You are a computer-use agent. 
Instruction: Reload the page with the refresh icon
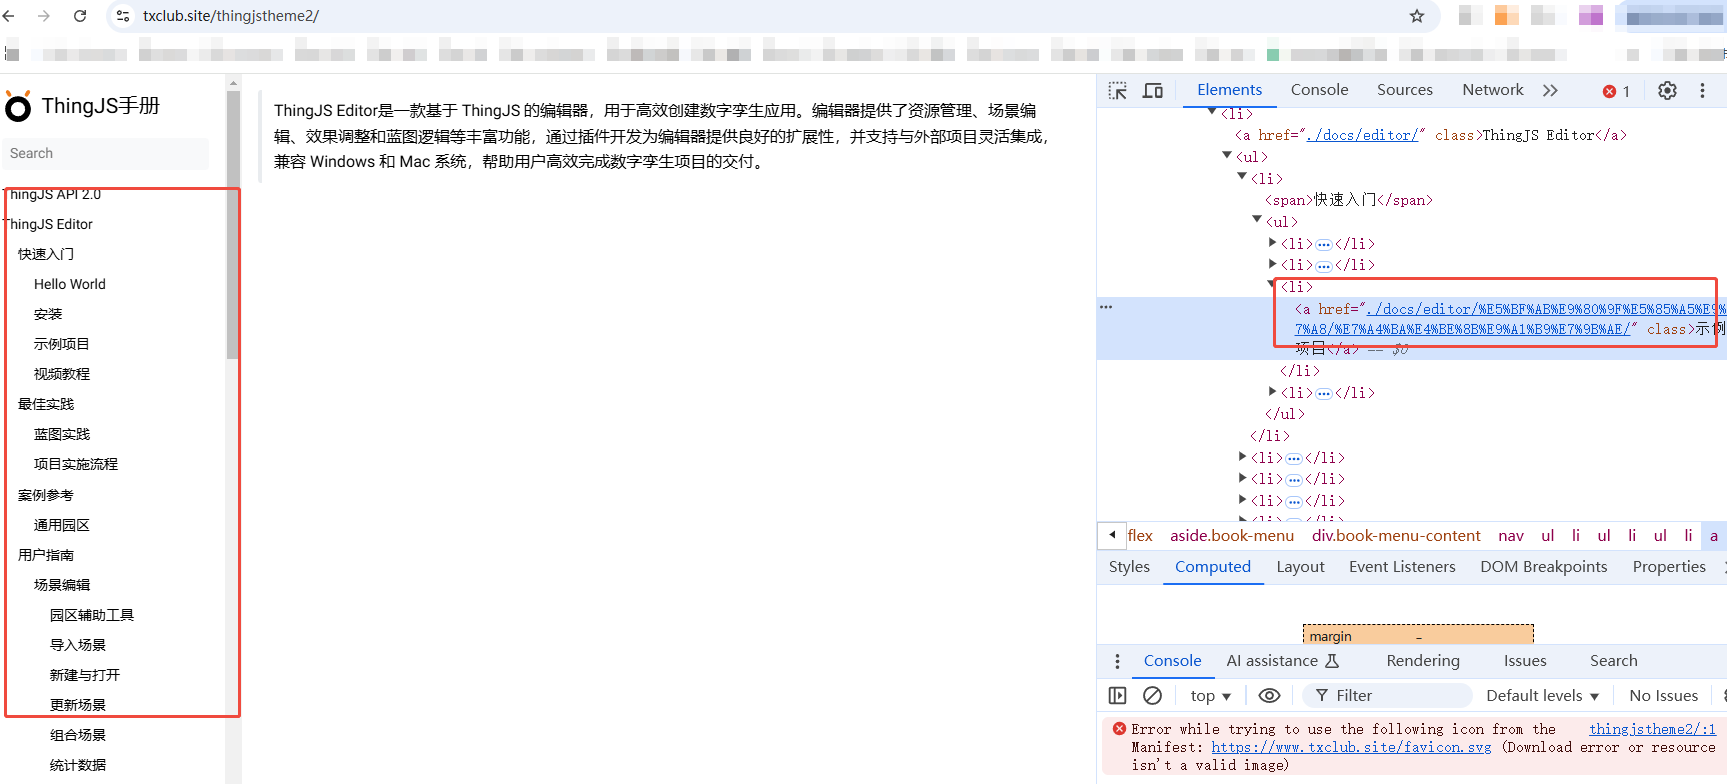pos(80,16)
